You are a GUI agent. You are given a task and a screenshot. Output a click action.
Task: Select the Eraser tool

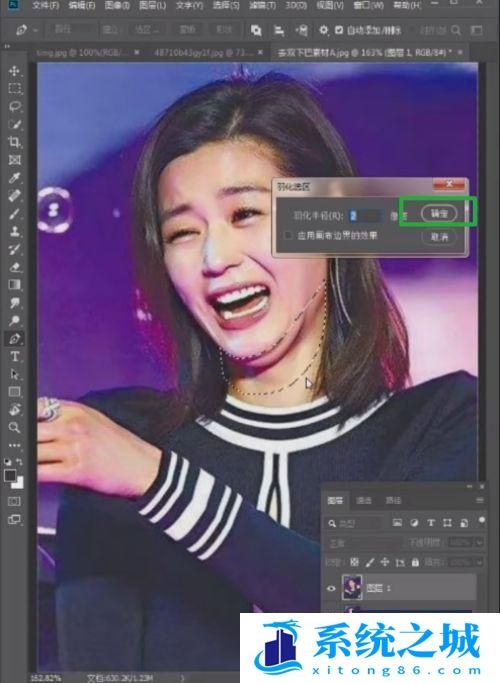(x=14, y=267)
